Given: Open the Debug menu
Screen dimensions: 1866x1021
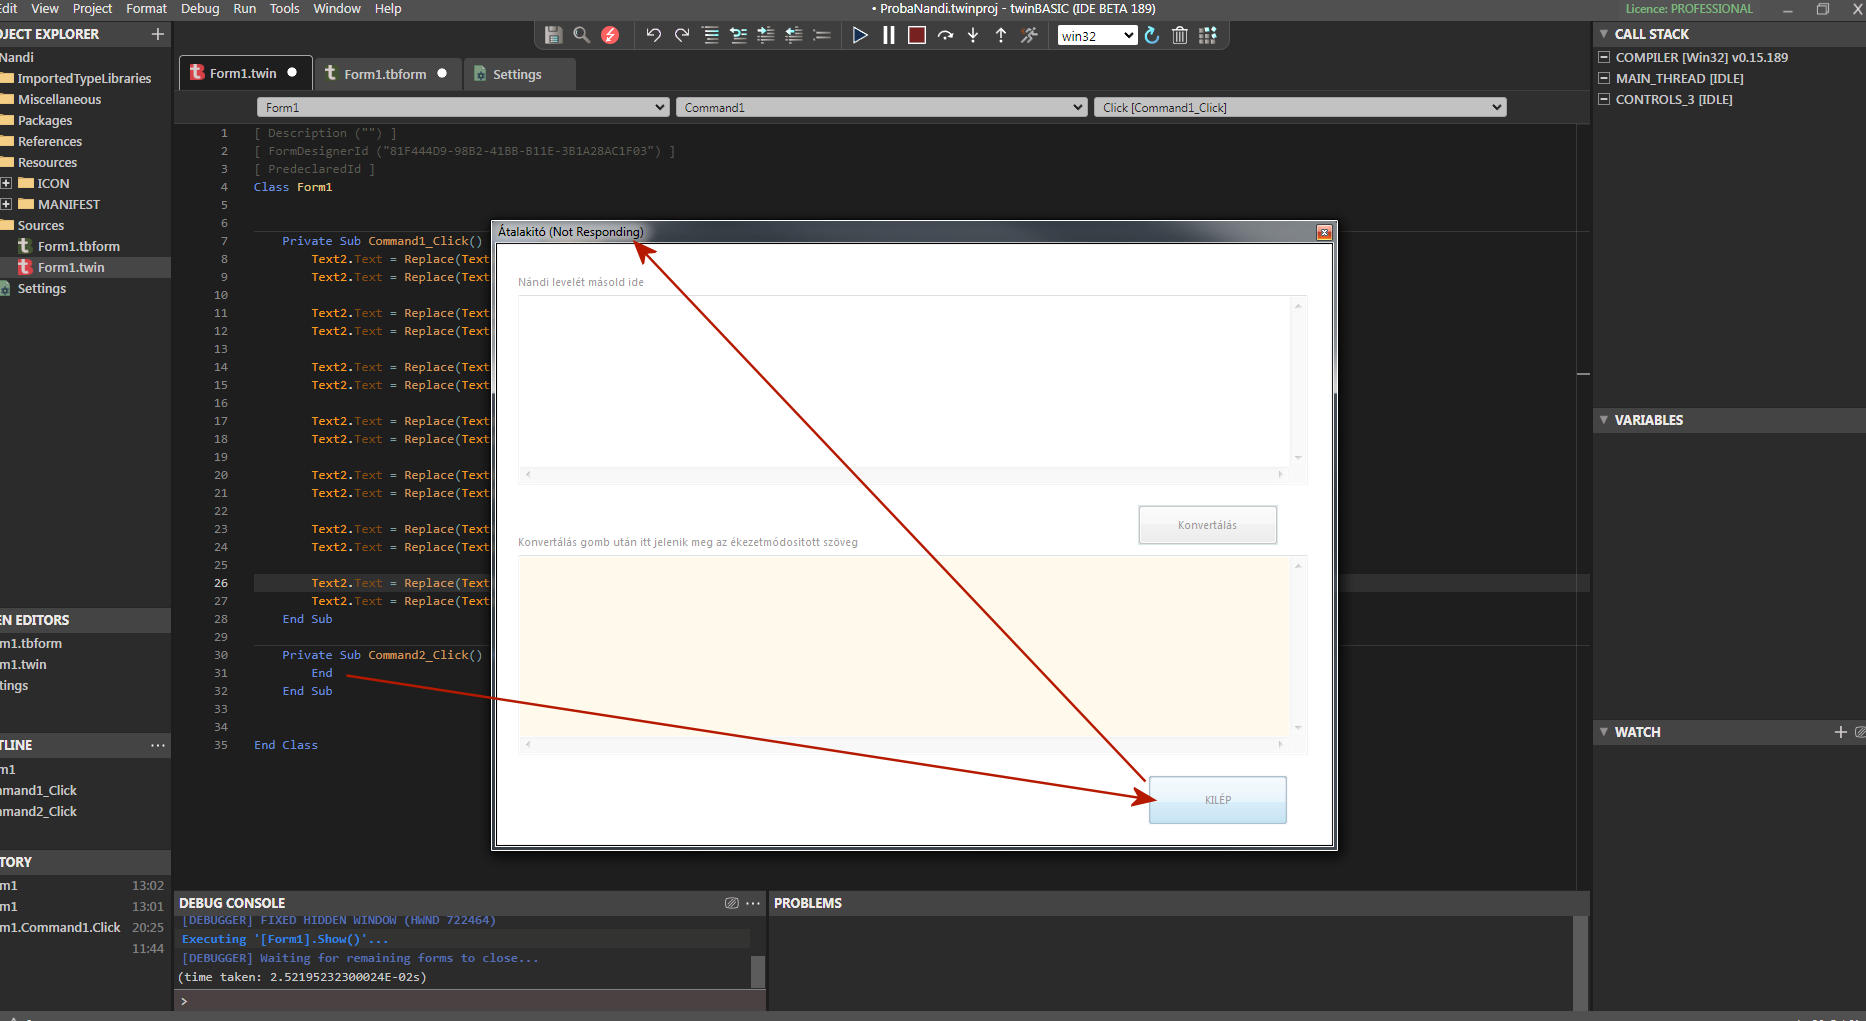Looking at the screenshot, I should click(200, 8).
